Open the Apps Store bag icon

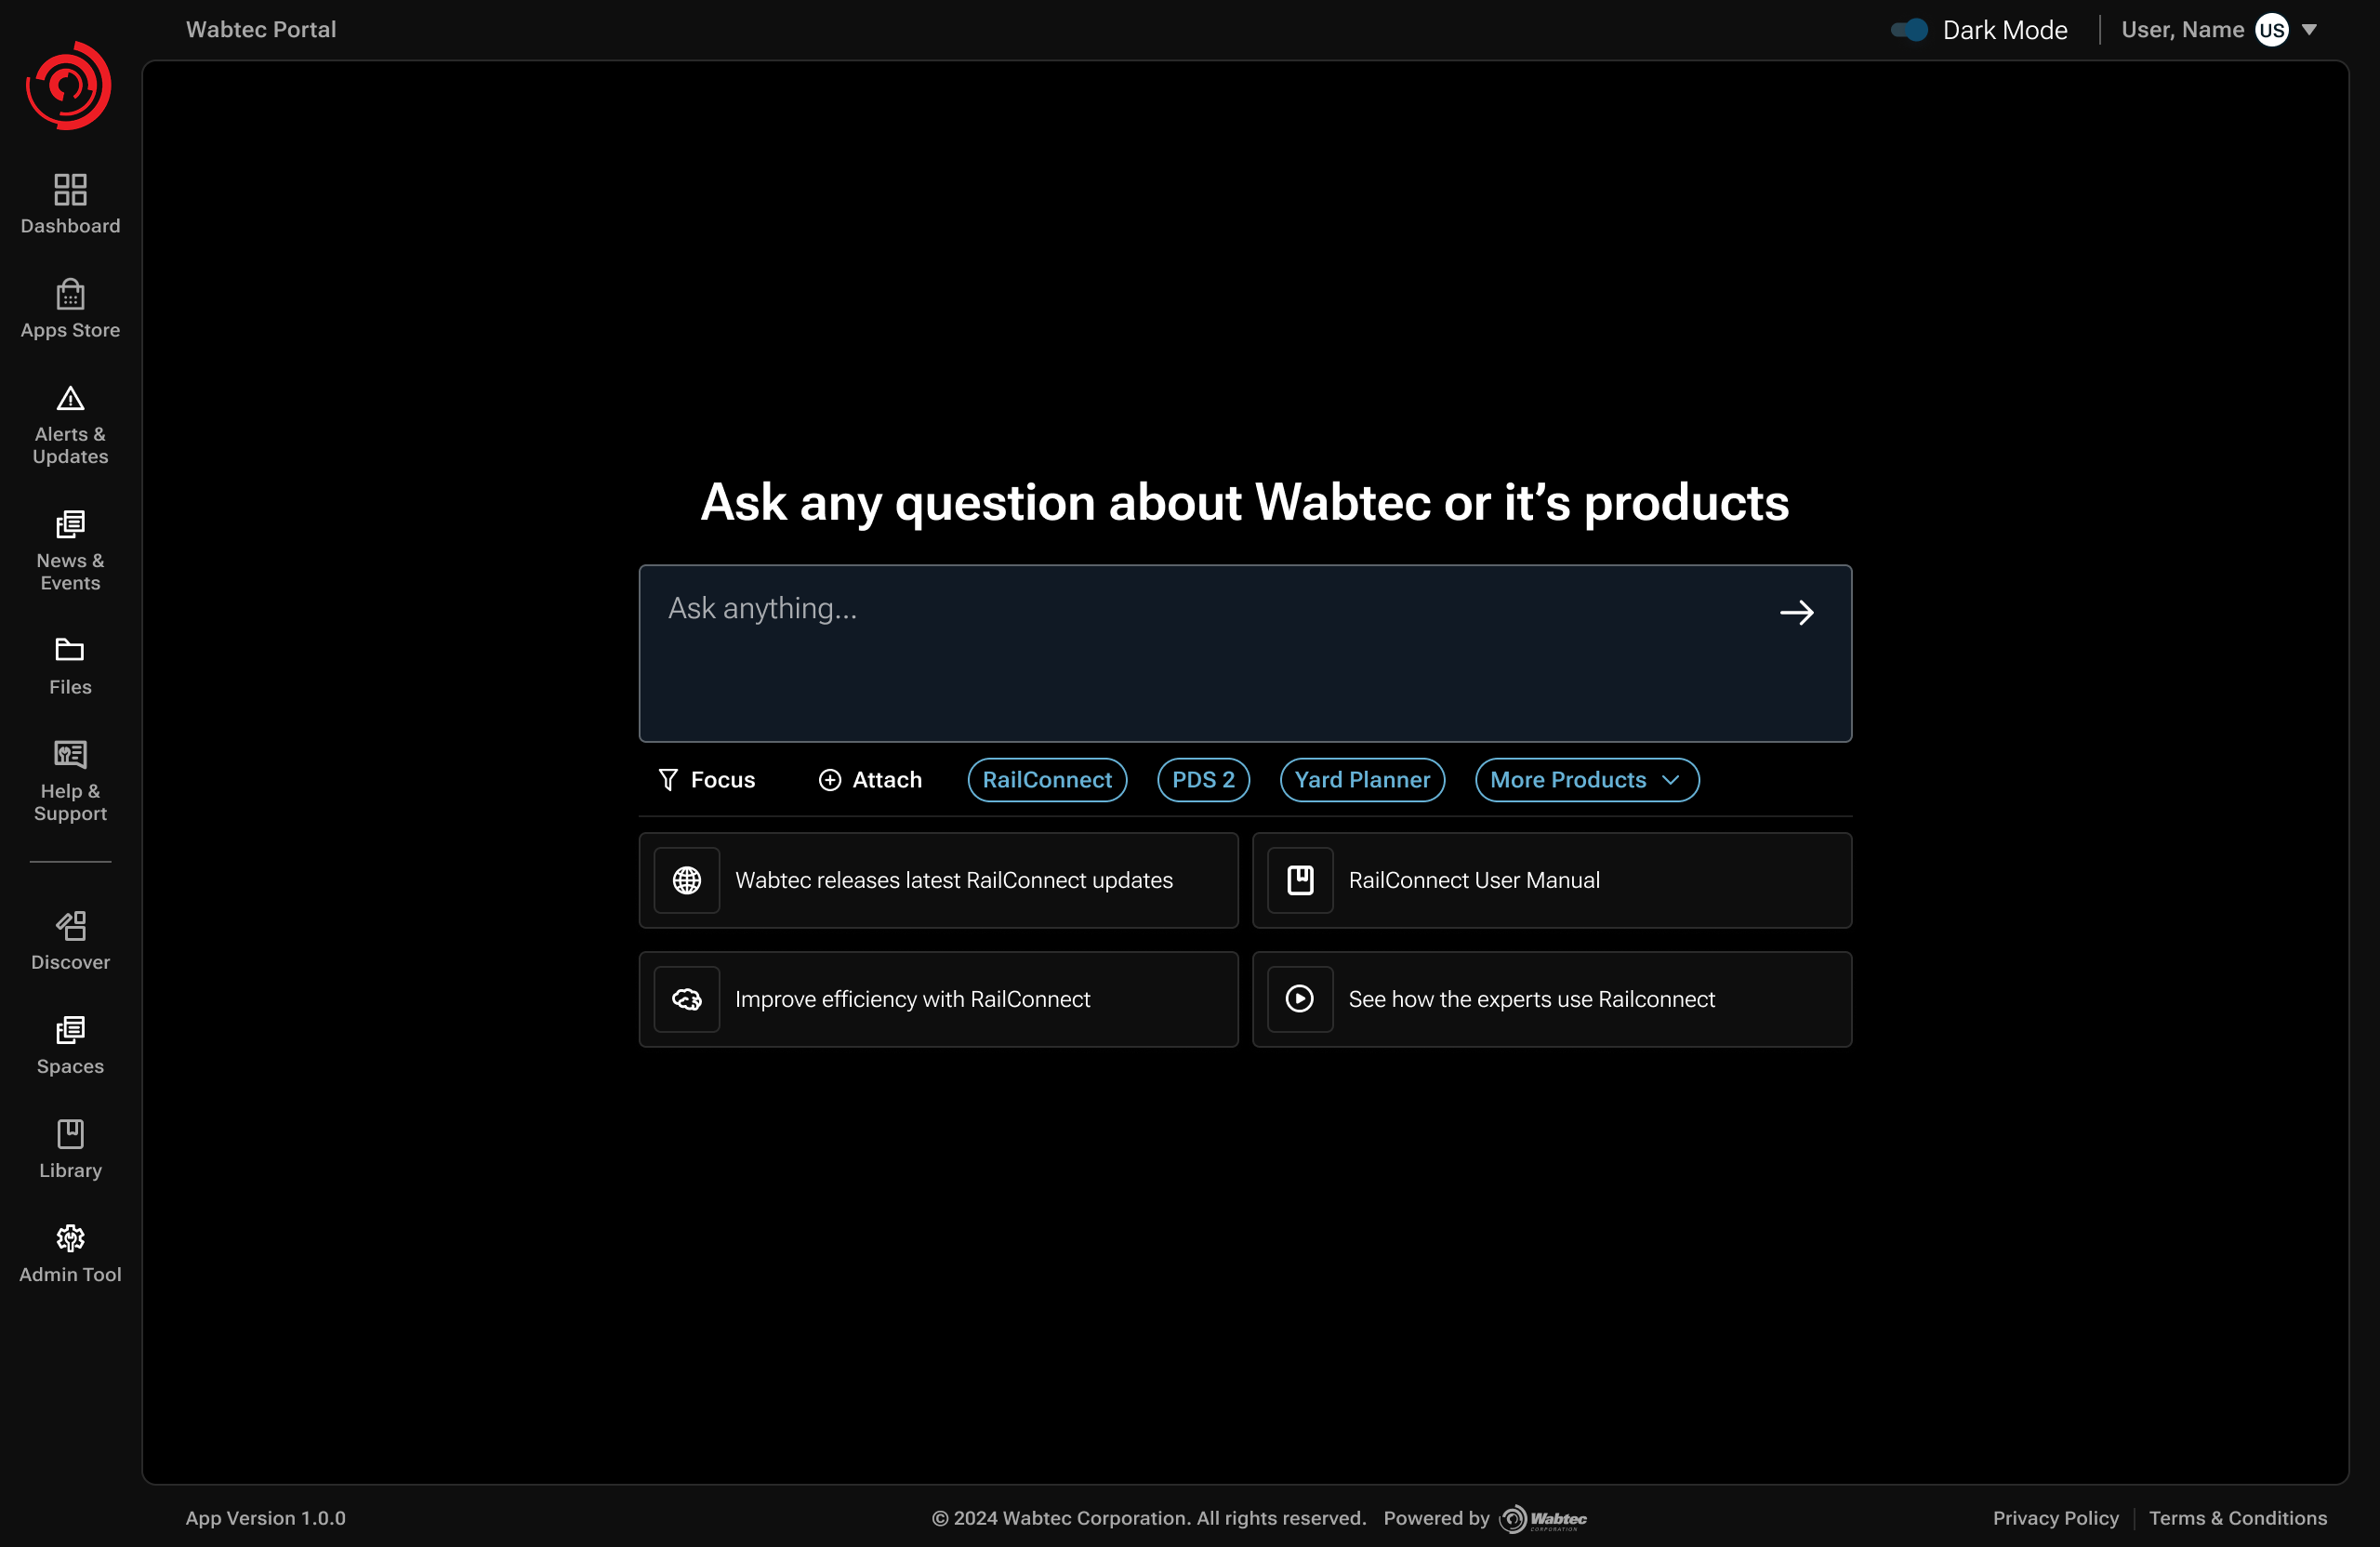[70, 294]
